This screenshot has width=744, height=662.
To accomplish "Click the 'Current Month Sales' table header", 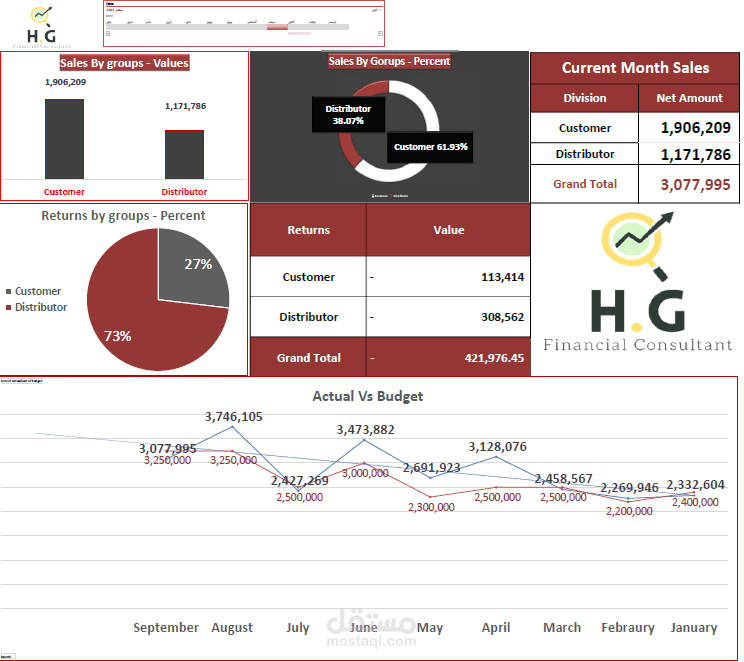I will 635,68.
